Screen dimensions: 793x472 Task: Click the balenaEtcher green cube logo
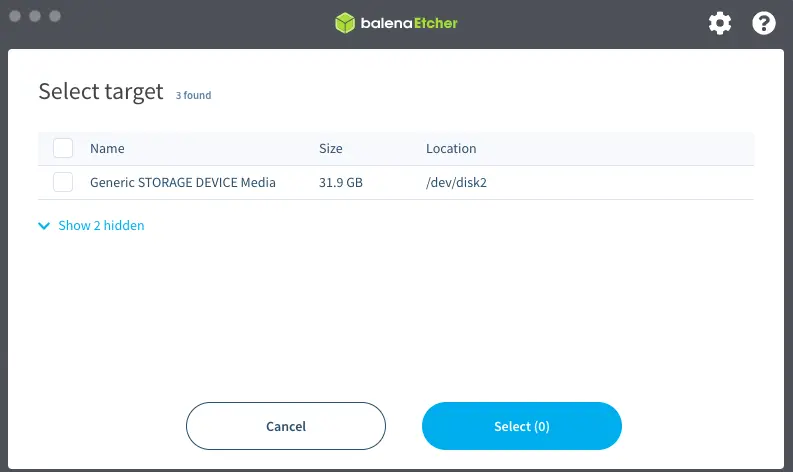[345, 23]
